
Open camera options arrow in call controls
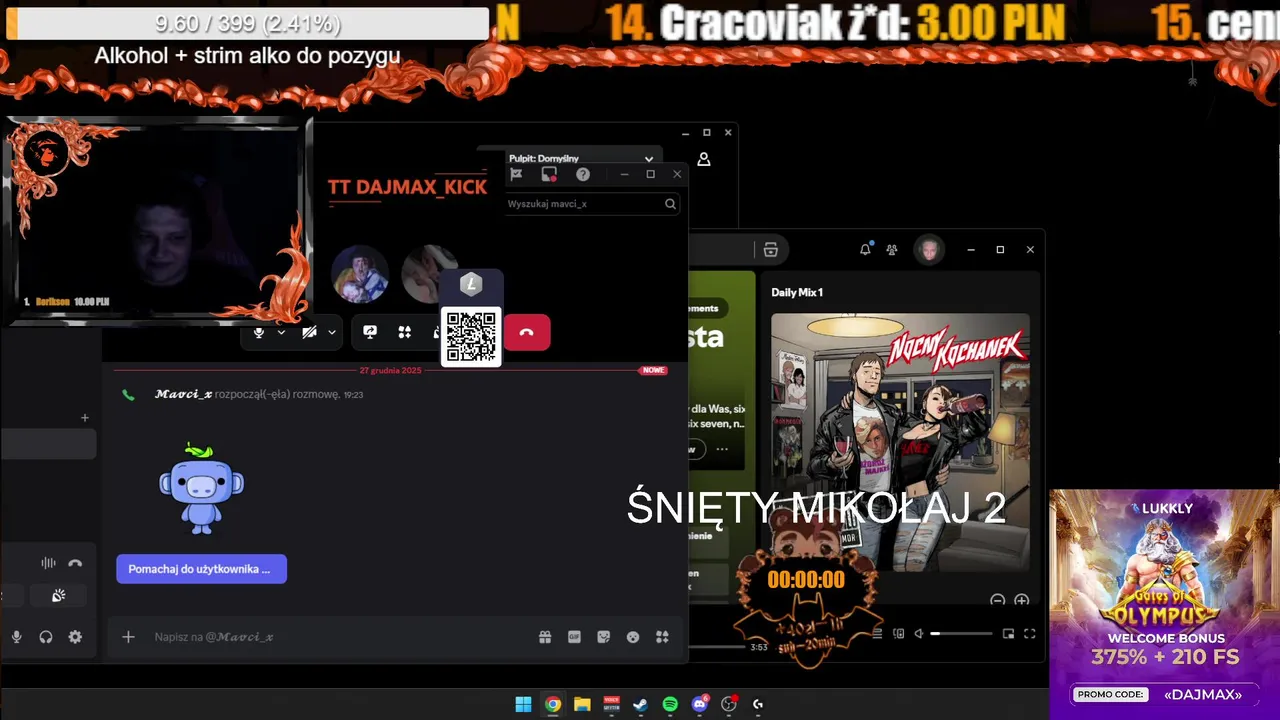click(x=332, y=332)
